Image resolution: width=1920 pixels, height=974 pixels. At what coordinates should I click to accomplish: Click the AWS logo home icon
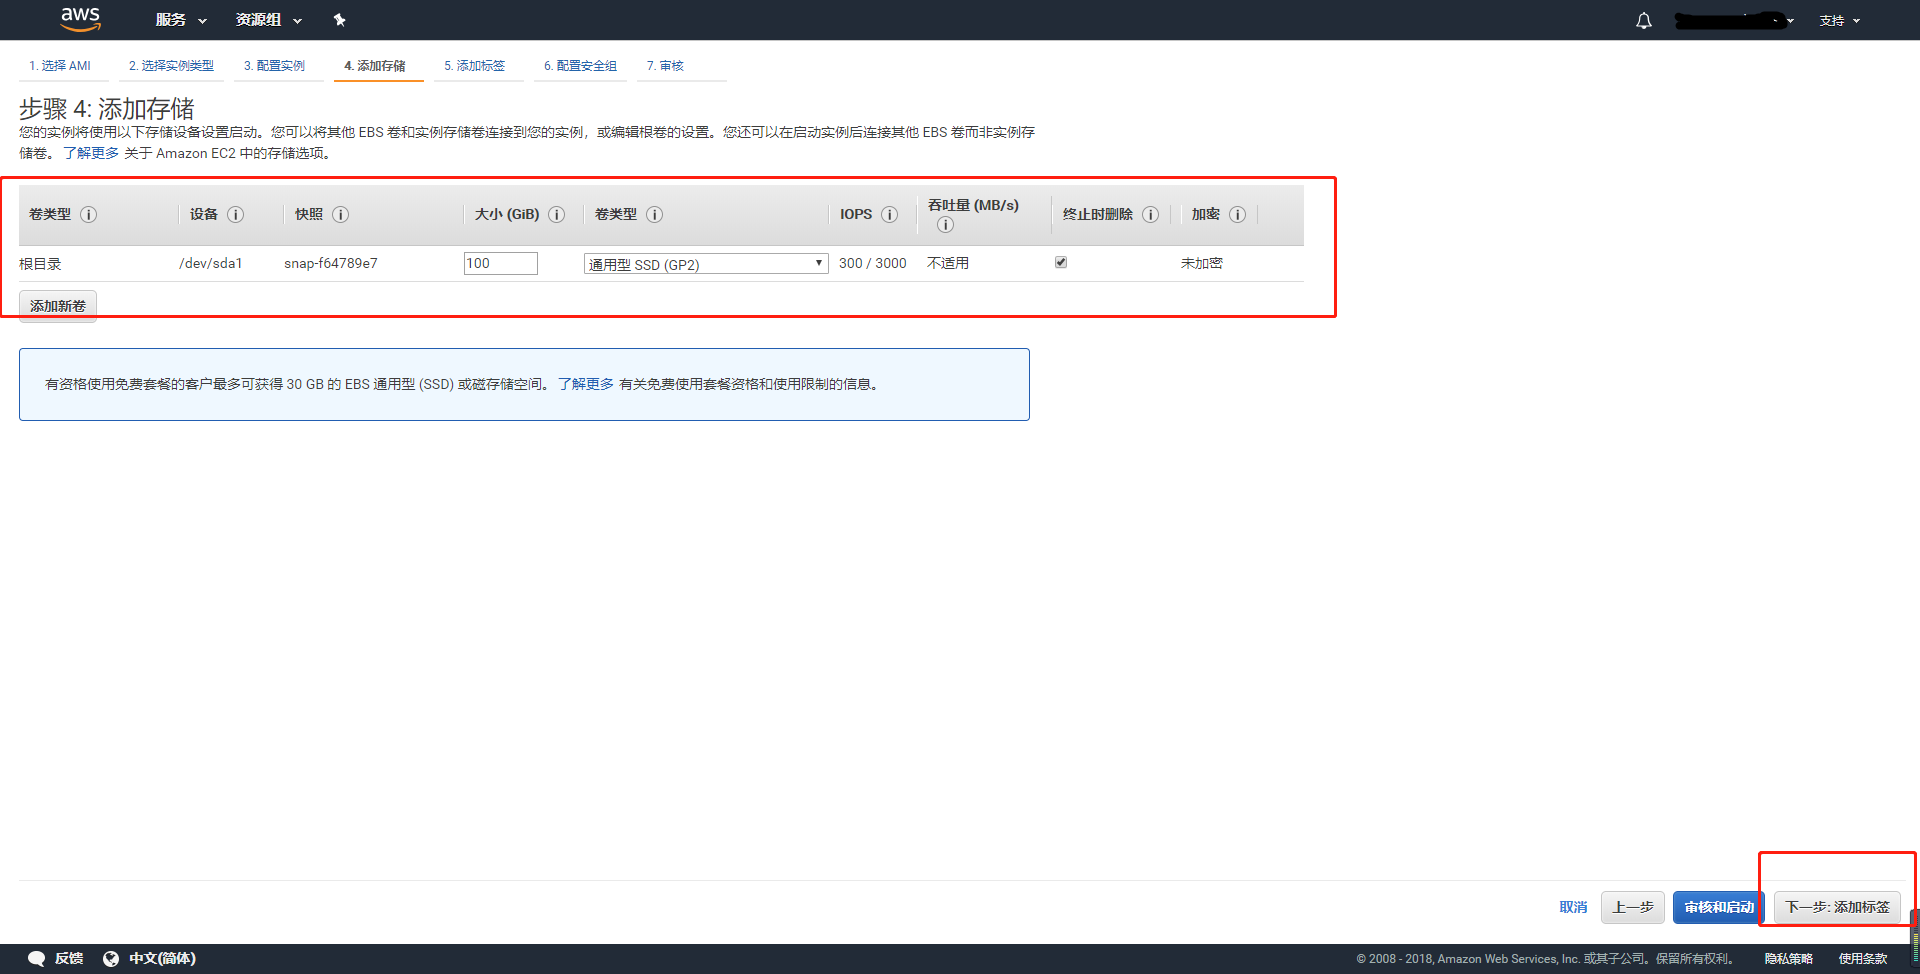tap(81, 19)
